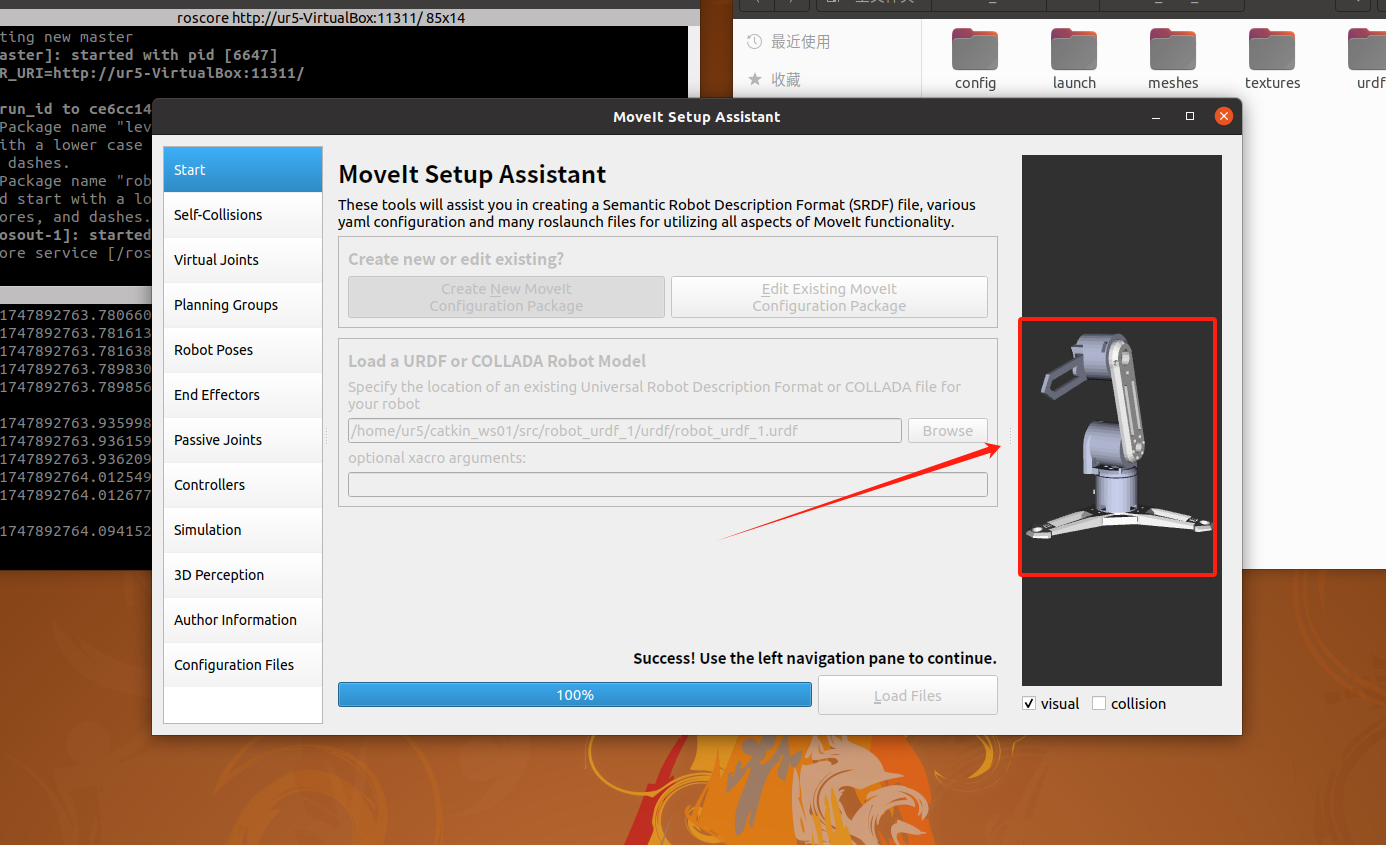
Task: Open Passive Joints pane
Action: click(x=243, y=440)
